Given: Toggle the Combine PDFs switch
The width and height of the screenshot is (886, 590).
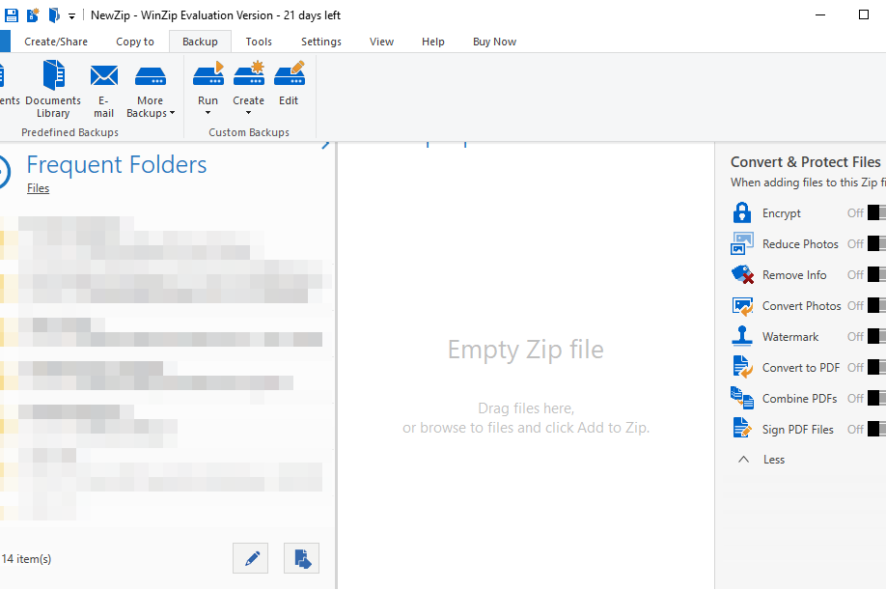Looking at the screenshot, I should point(876,398).
